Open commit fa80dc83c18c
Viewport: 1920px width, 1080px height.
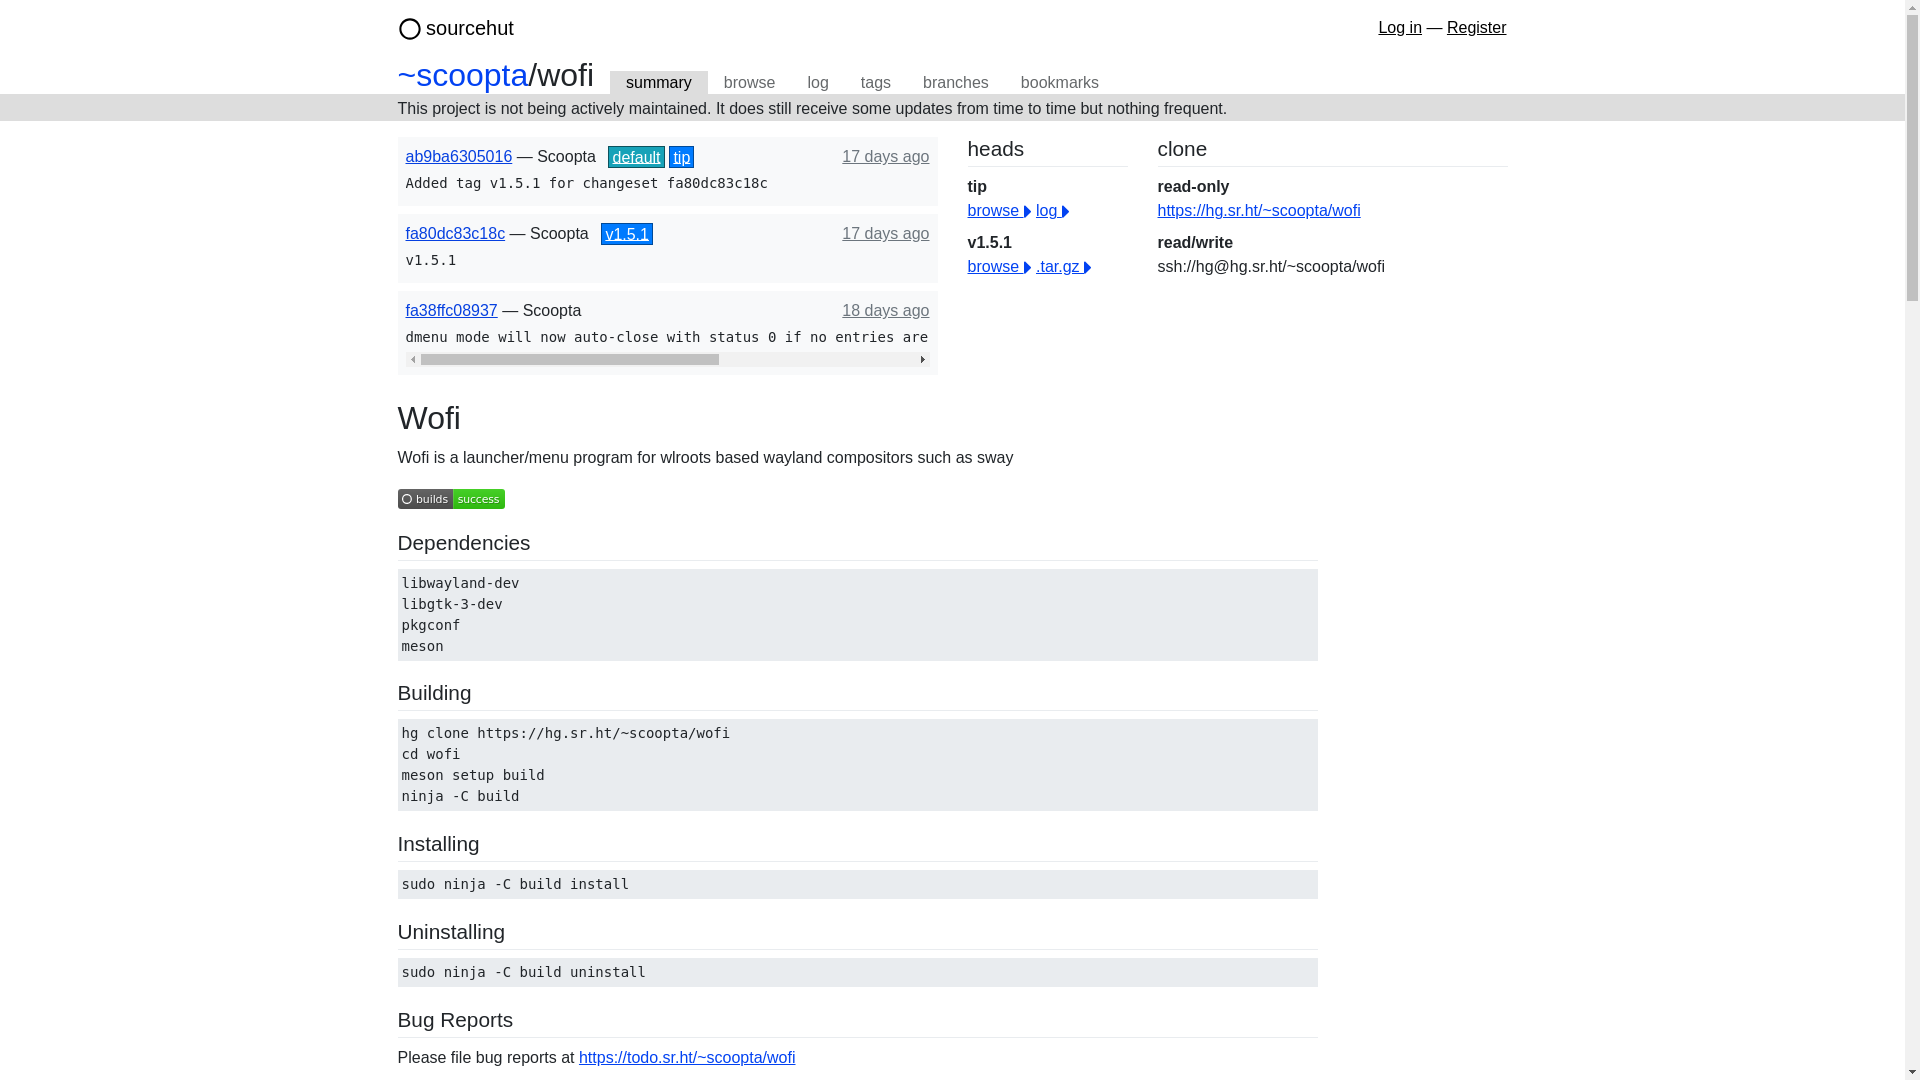pyautogui.click(x=455, y=234)
